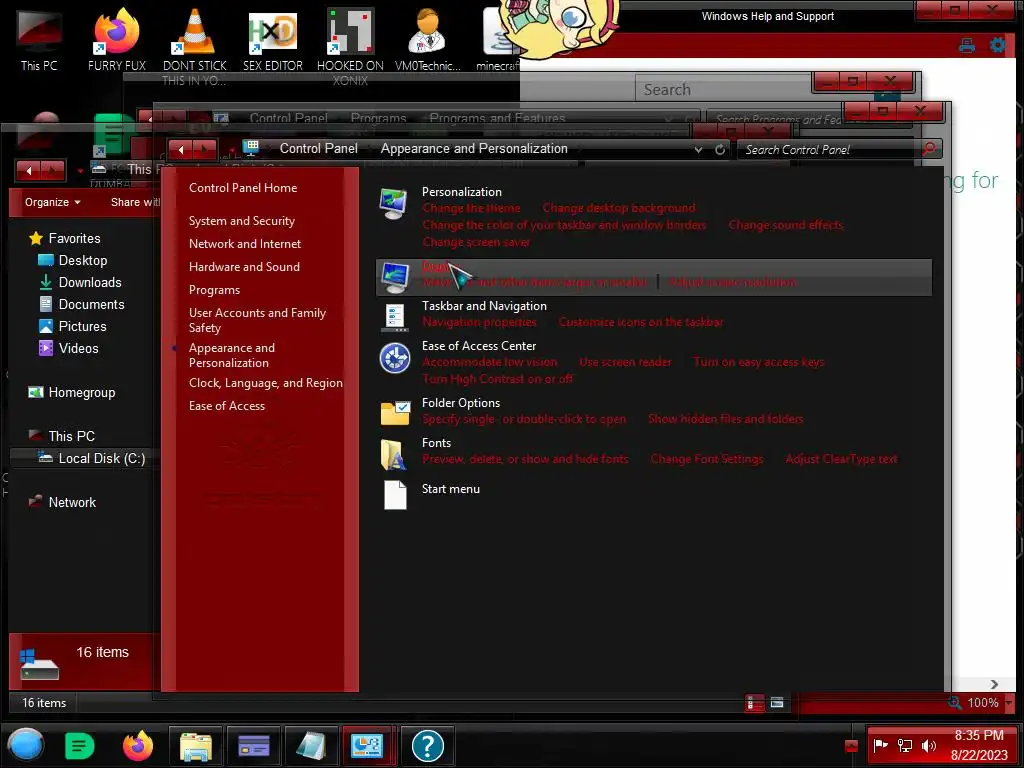Viewport: 1024px width, 768px height.
Task: Open the HxD SEX EDITOR desktop shortcut
Action: click(273, 40)
